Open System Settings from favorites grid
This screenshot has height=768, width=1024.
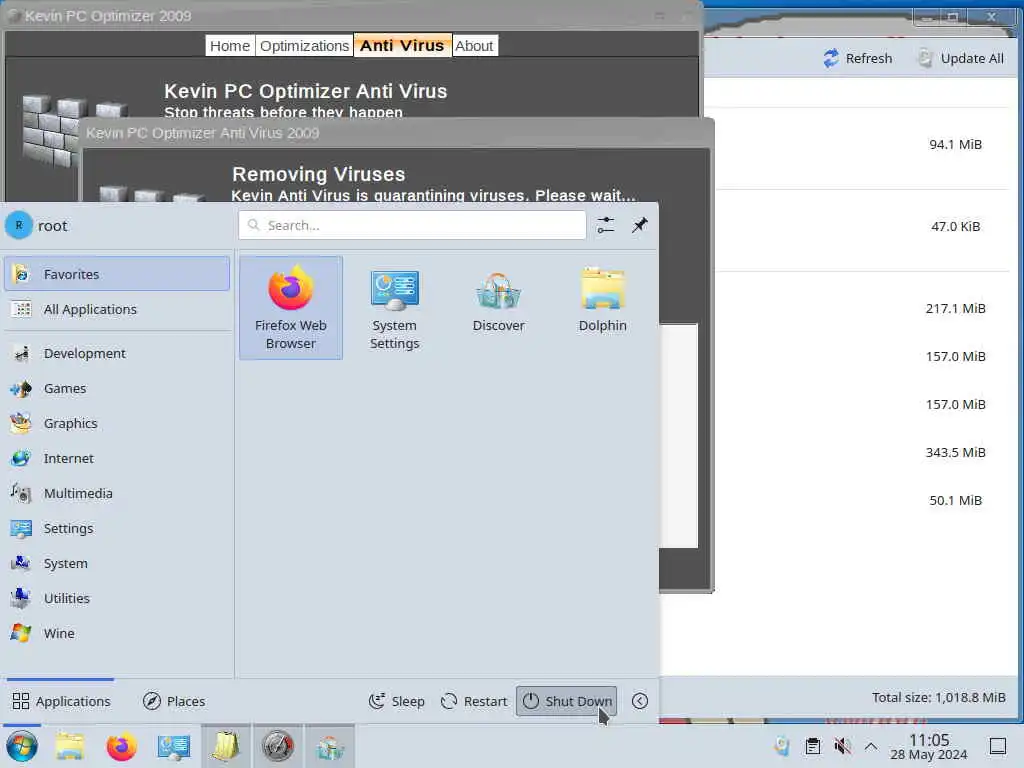tap(394, 308)
